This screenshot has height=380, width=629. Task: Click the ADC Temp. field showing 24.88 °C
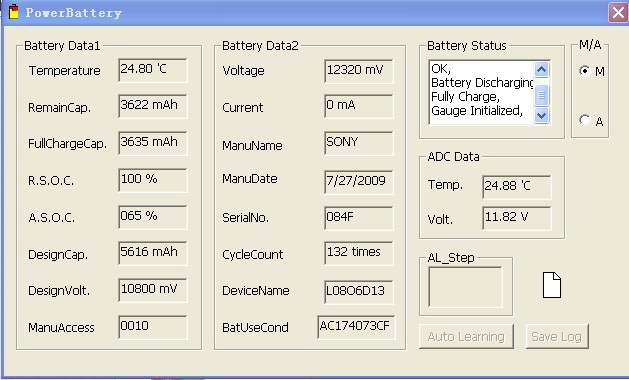(x=517, y=187)
